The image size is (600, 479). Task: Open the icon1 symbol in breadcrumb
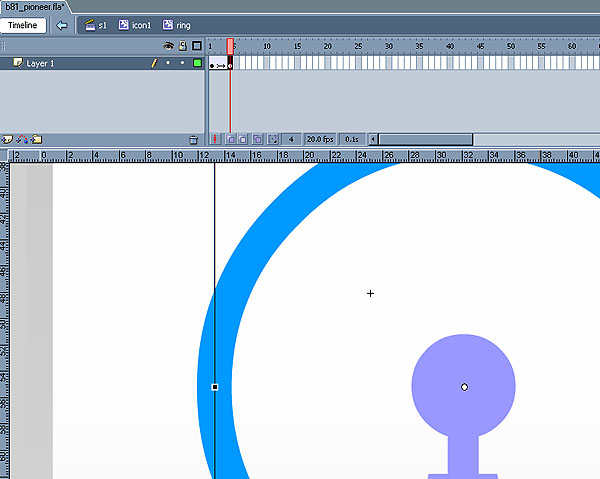point(135,25)
